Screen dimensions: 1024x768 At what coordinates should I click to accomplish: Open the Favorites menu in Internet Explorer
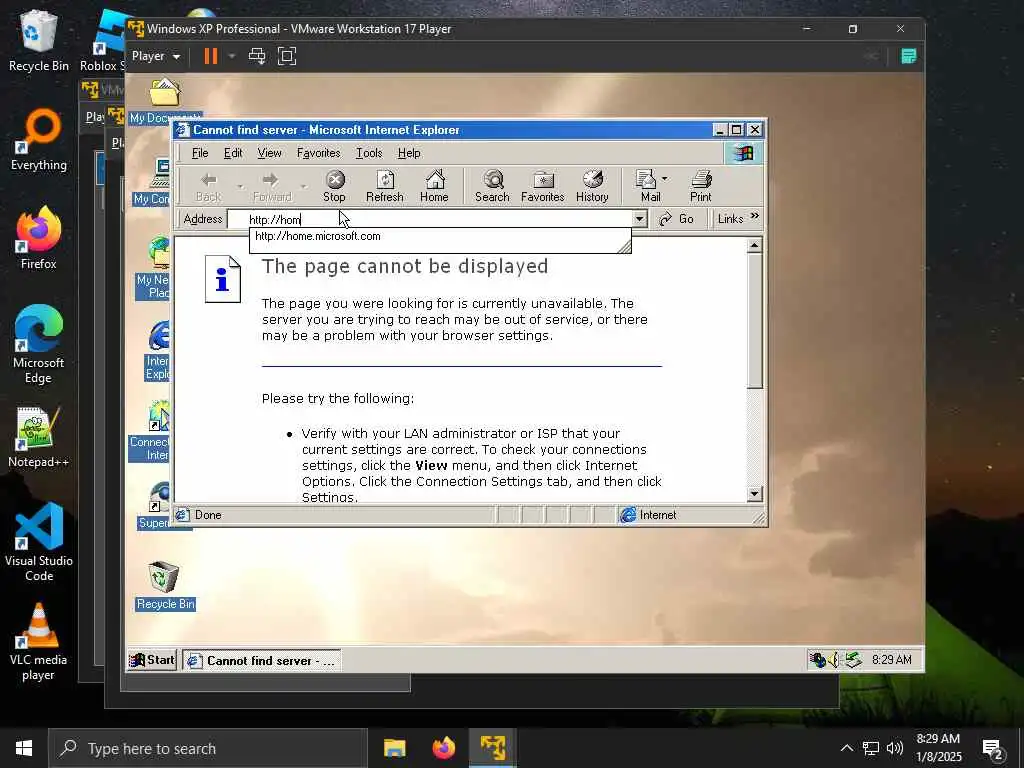319,153
